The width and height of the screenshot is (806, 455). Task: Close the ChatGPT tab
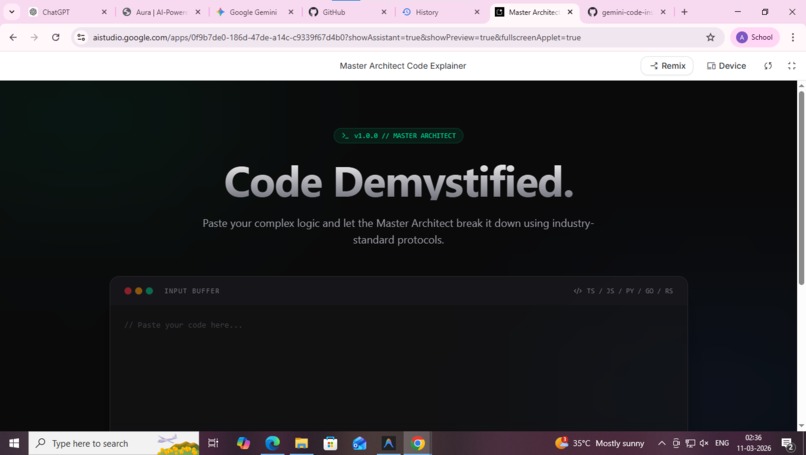point(104,12)
